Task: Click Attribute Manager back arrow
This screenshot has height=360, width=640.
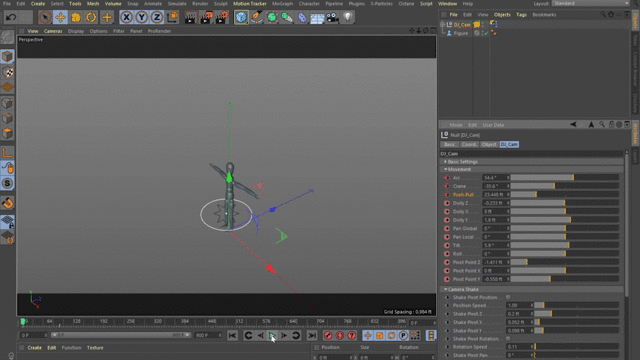Action: pos(573,124)
